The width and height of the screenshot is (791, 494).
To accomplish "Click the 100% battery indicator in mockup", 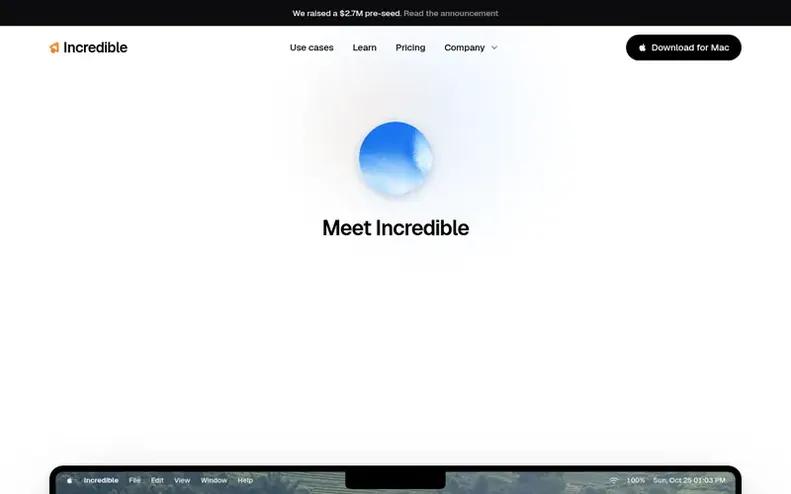I will 636,480.
